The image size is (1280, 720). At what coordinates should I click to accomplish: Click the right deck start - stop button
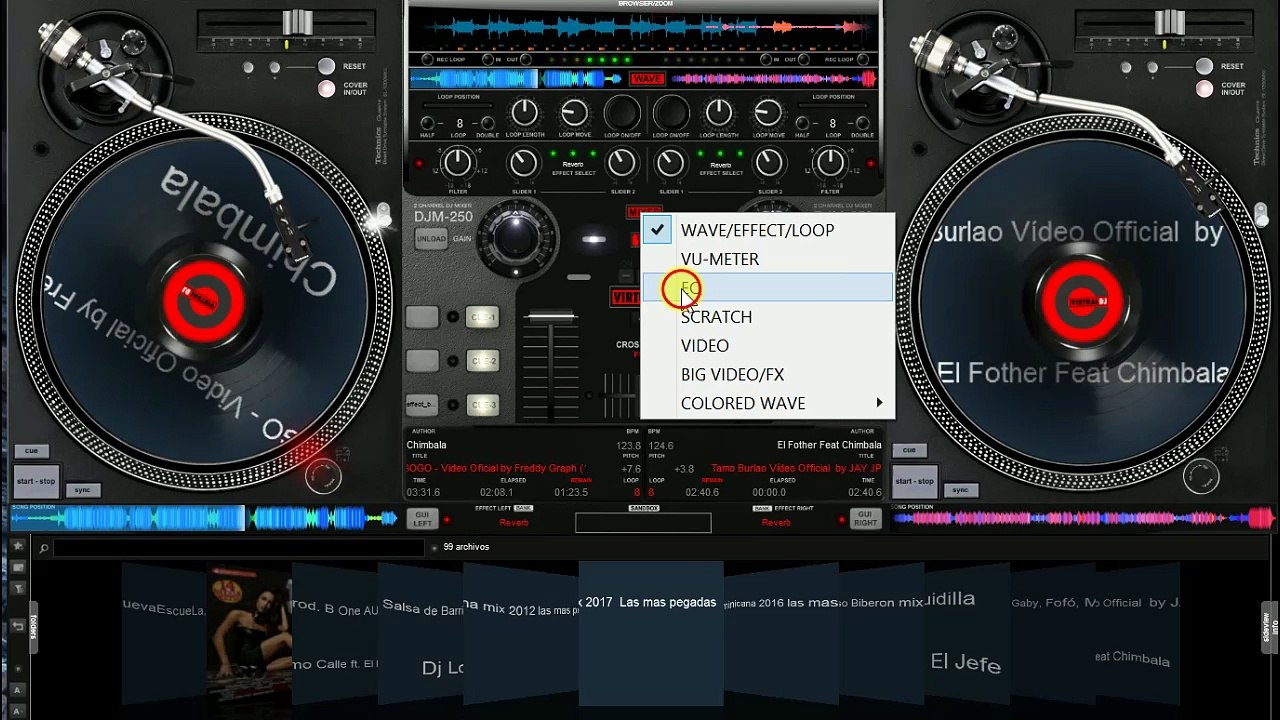(914, 482)
